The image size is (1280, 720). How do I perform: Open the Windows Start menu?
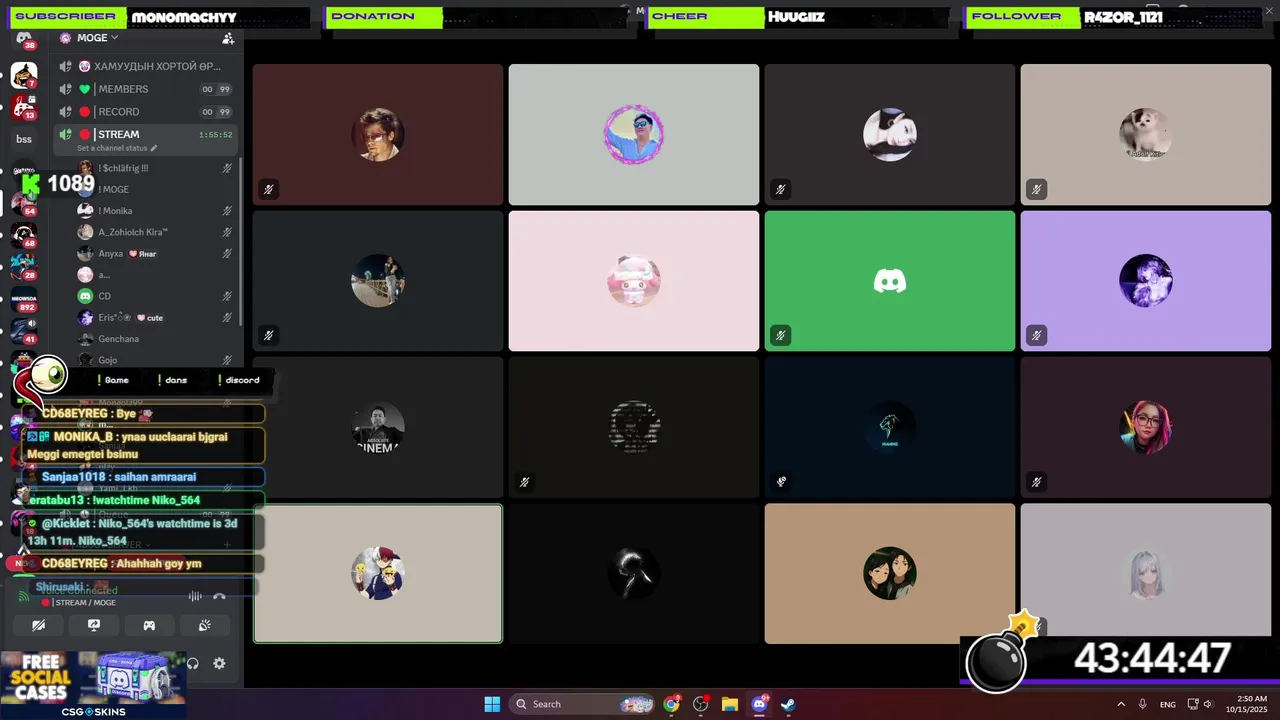coord(492,704)
